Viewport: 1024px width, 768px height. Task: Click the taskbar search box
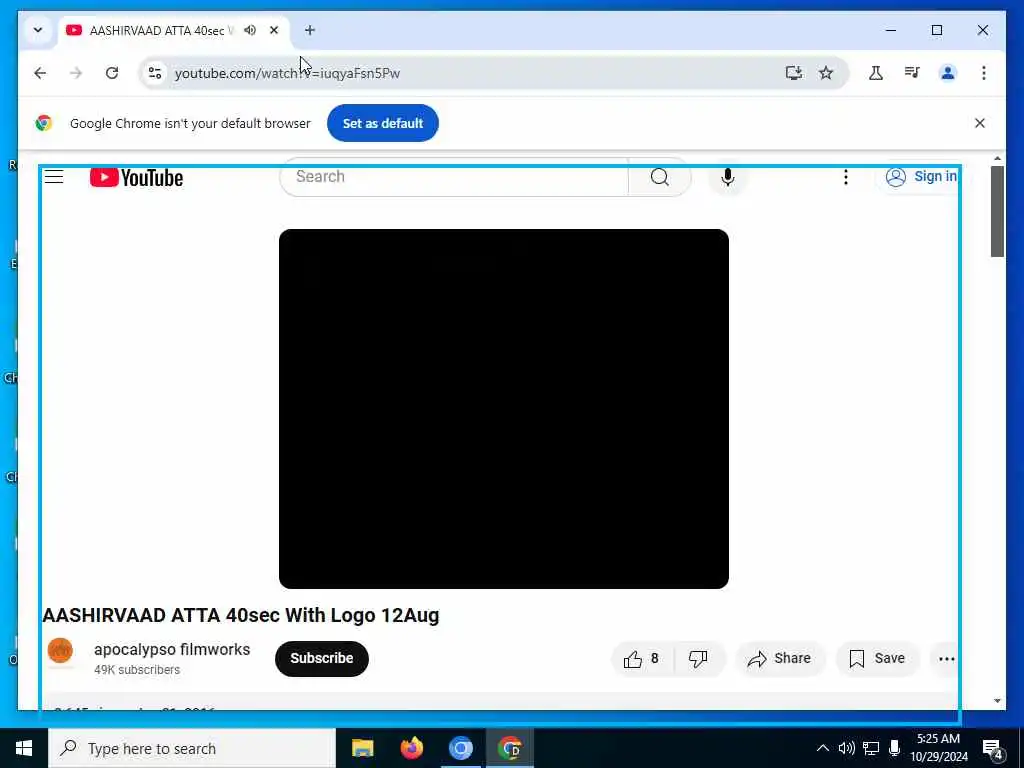click(192, 748)
